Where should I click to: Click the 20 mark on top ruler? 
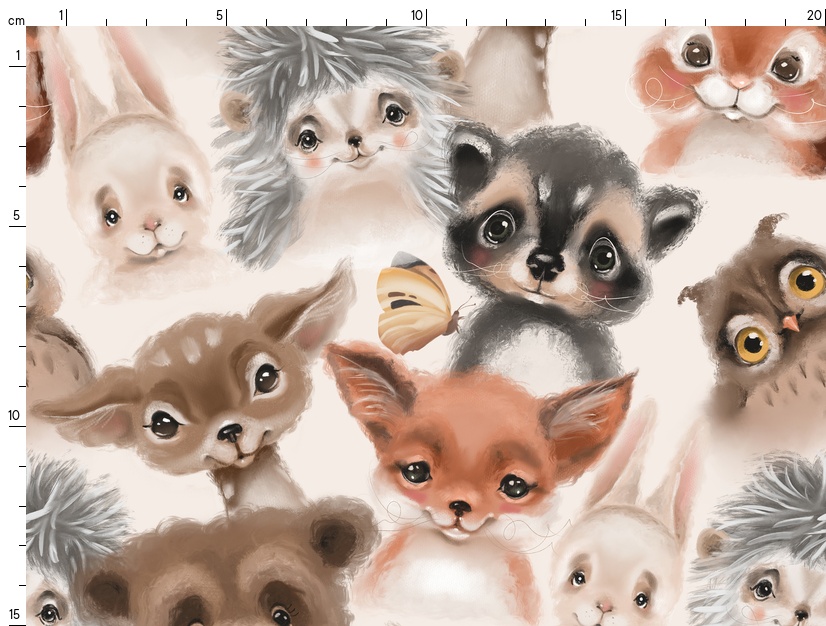815,15
